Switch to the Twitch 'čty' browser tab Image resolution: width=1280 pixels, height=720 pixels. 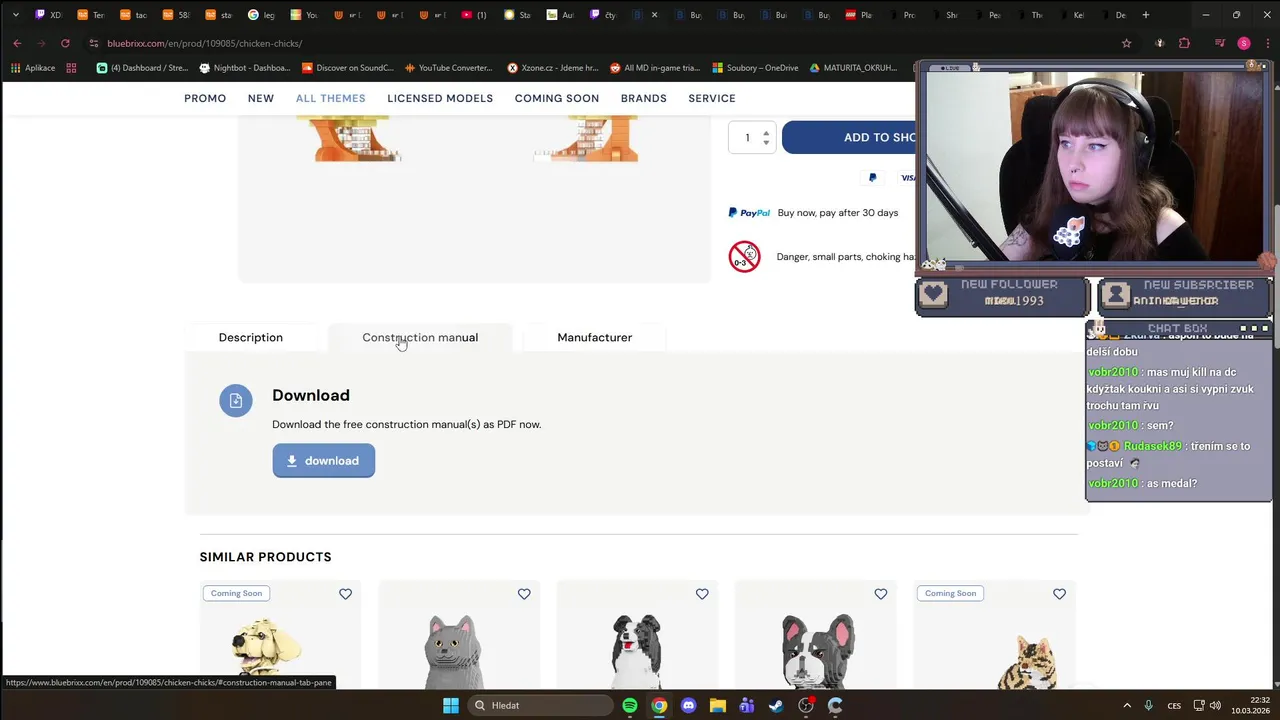coord(603,15)
